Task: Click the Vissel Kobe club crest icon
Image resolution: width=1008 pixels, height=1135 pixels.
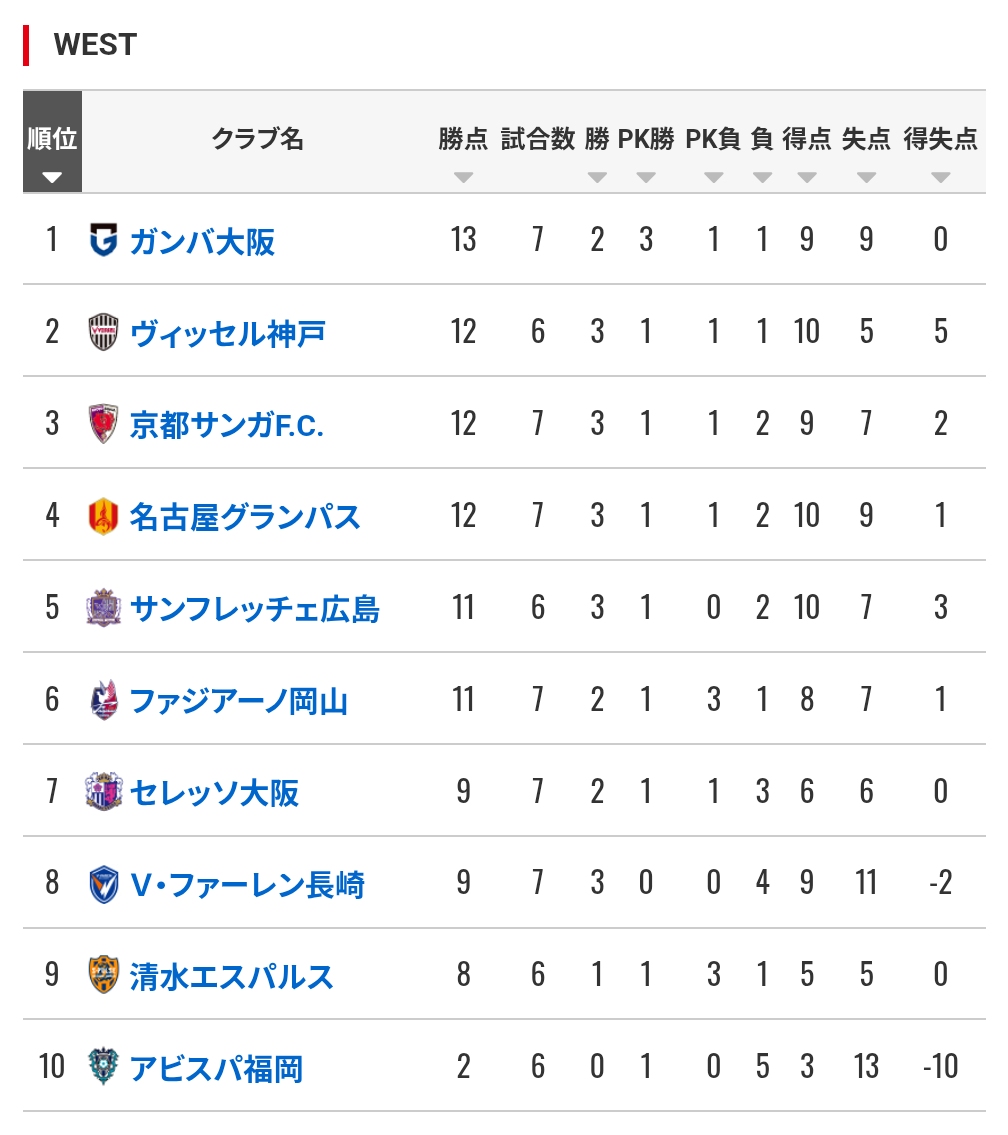Action: point(103,333)
